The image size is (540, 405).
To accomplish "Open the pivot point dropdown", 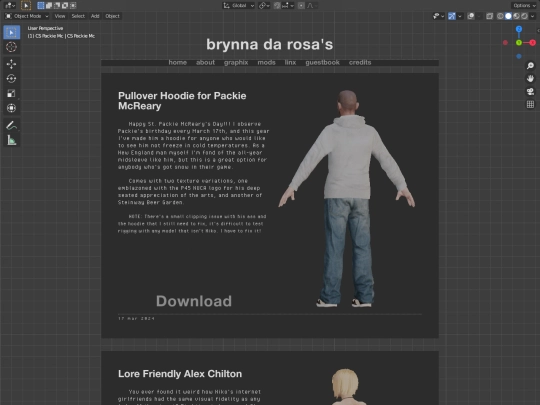I will tap(264, 6).
